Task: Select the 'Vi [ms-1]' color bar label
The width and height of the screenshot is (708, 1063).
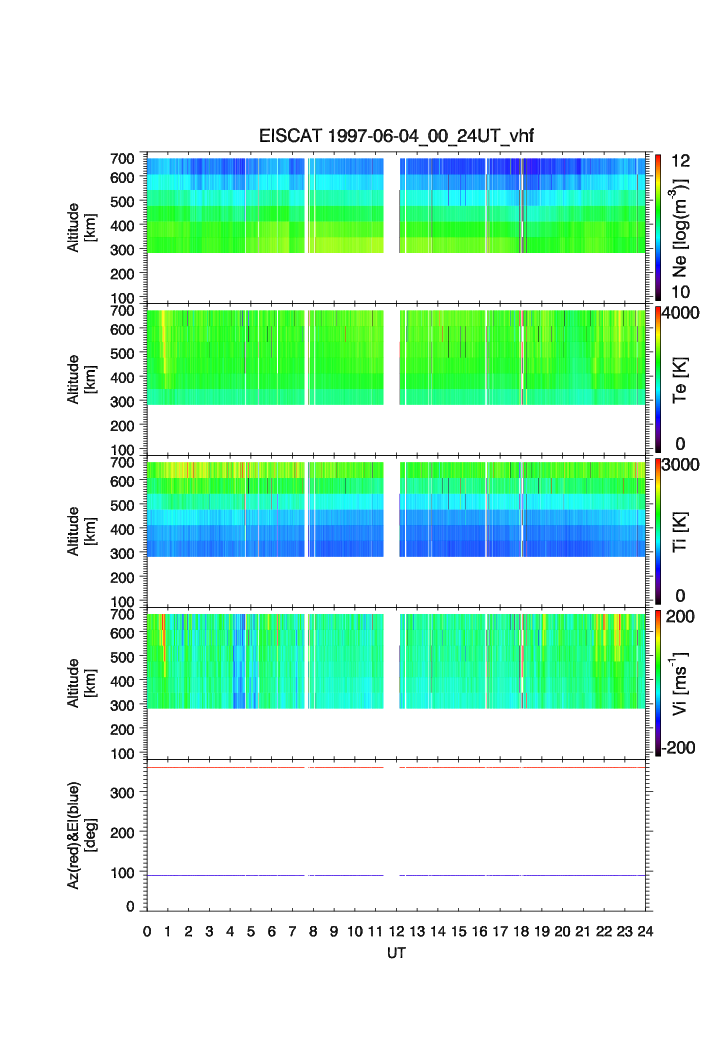Action: [x=680, y=683]
